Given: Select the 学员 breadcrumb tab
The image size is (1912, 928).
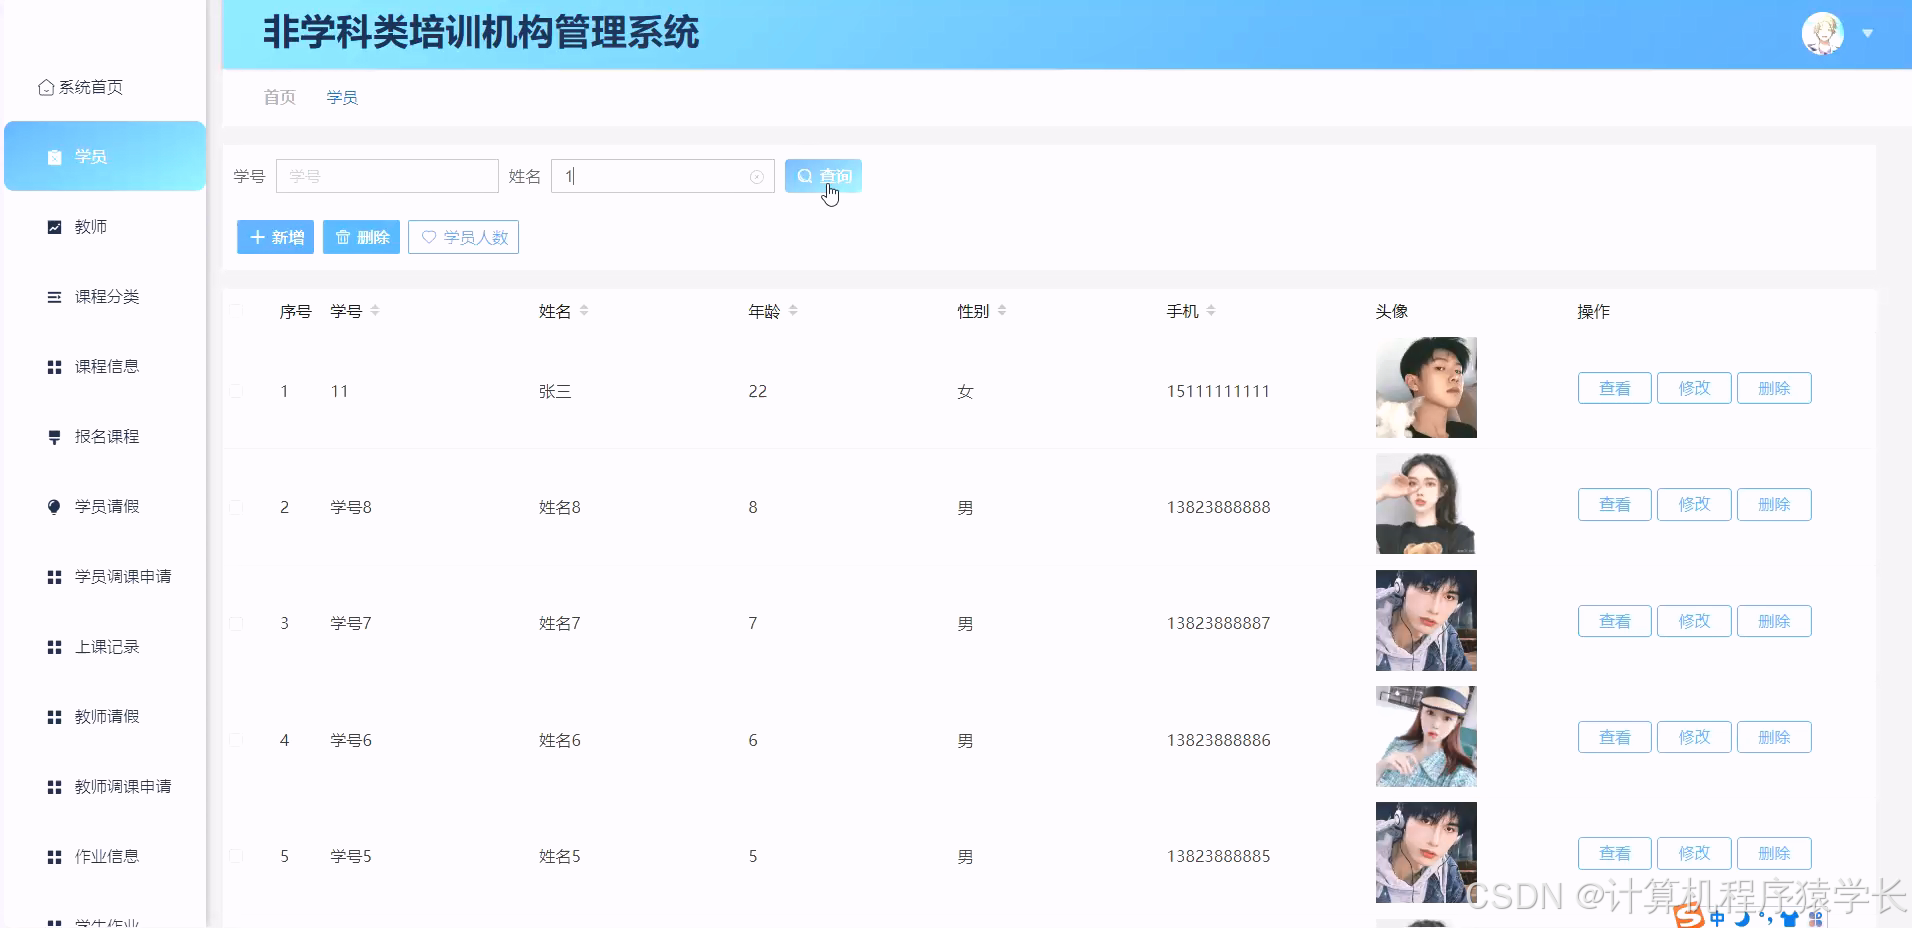Looking at the screenshot, I should point(341,97).
